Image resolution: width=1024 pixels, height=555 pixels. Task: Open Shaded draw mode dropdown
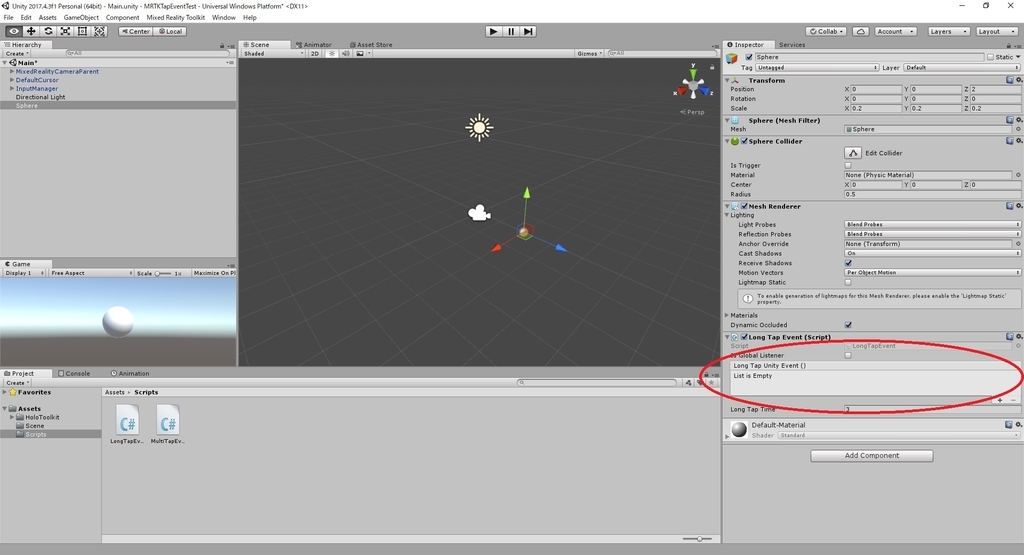tap(274, 54)
